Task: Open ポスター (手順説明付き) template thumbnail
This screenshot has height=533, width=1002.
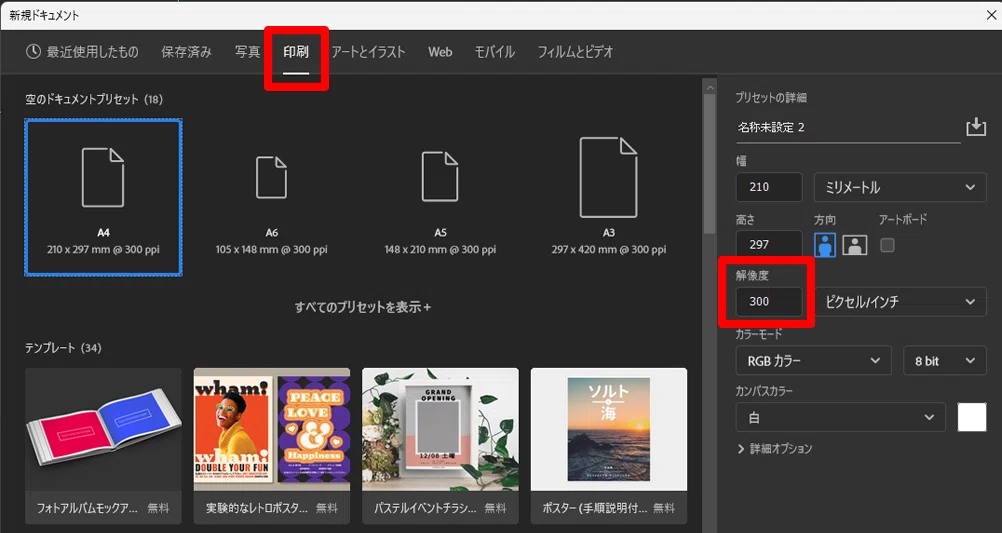Action: point(609,429)
